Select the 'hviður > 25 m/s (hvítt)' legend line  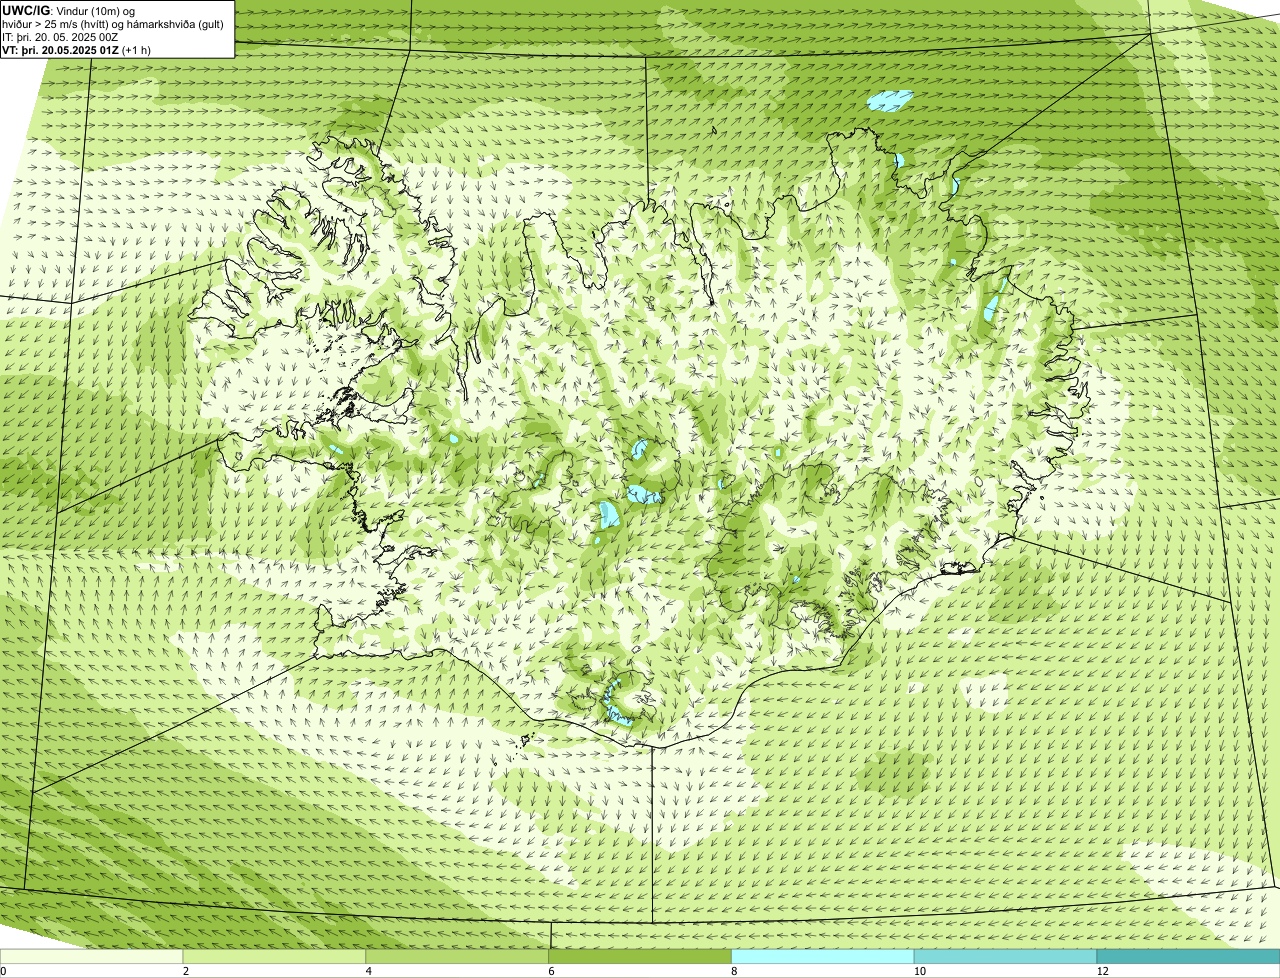113,24
